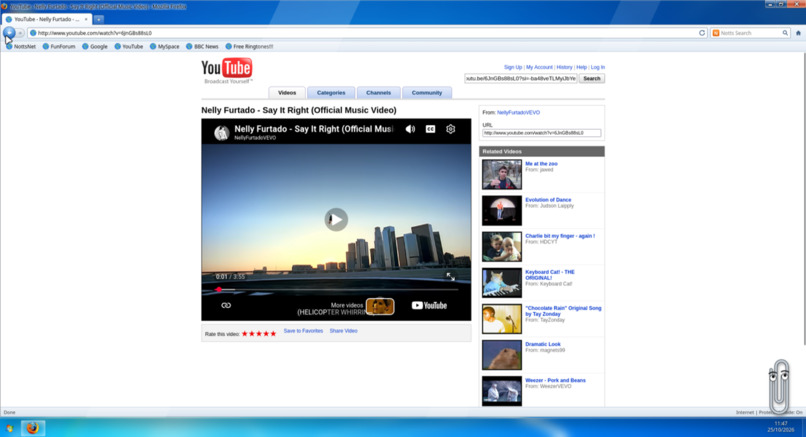Switch to the Channels tab
Viewport: 806px width, 437px height.
click(x=378, y=93)
